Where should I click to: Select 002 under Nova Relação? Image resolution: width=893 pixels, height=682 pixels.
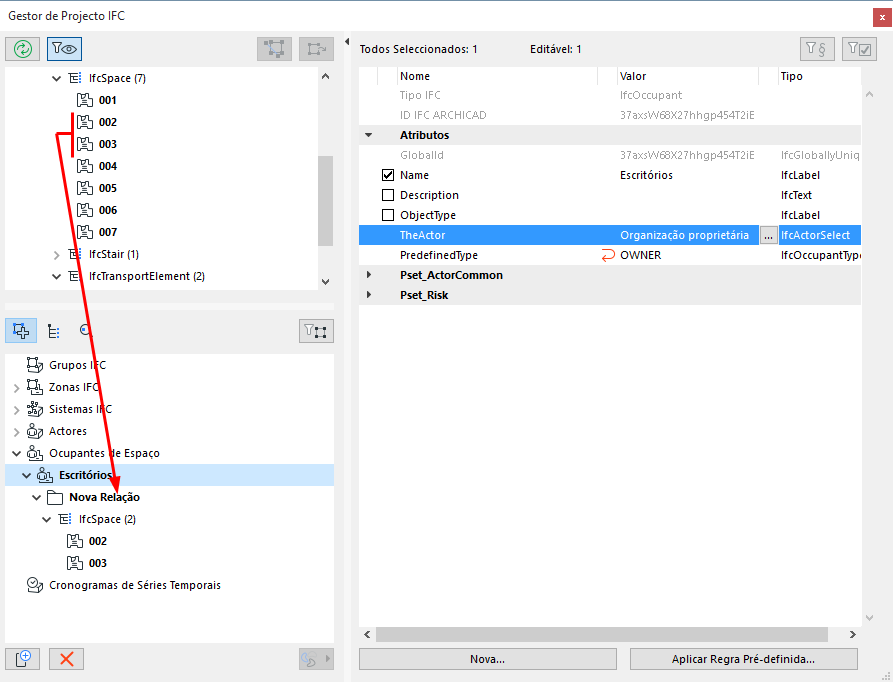97,541
